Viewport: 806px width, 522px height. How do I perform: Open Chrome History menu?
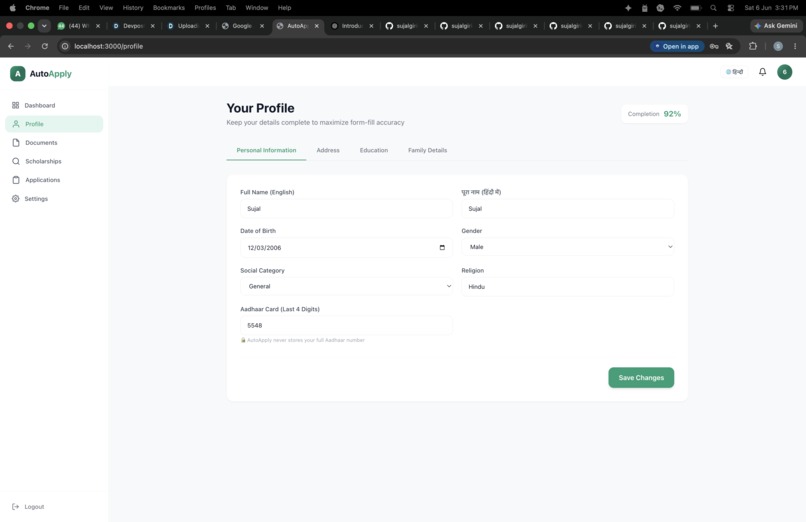pos(133,8)
